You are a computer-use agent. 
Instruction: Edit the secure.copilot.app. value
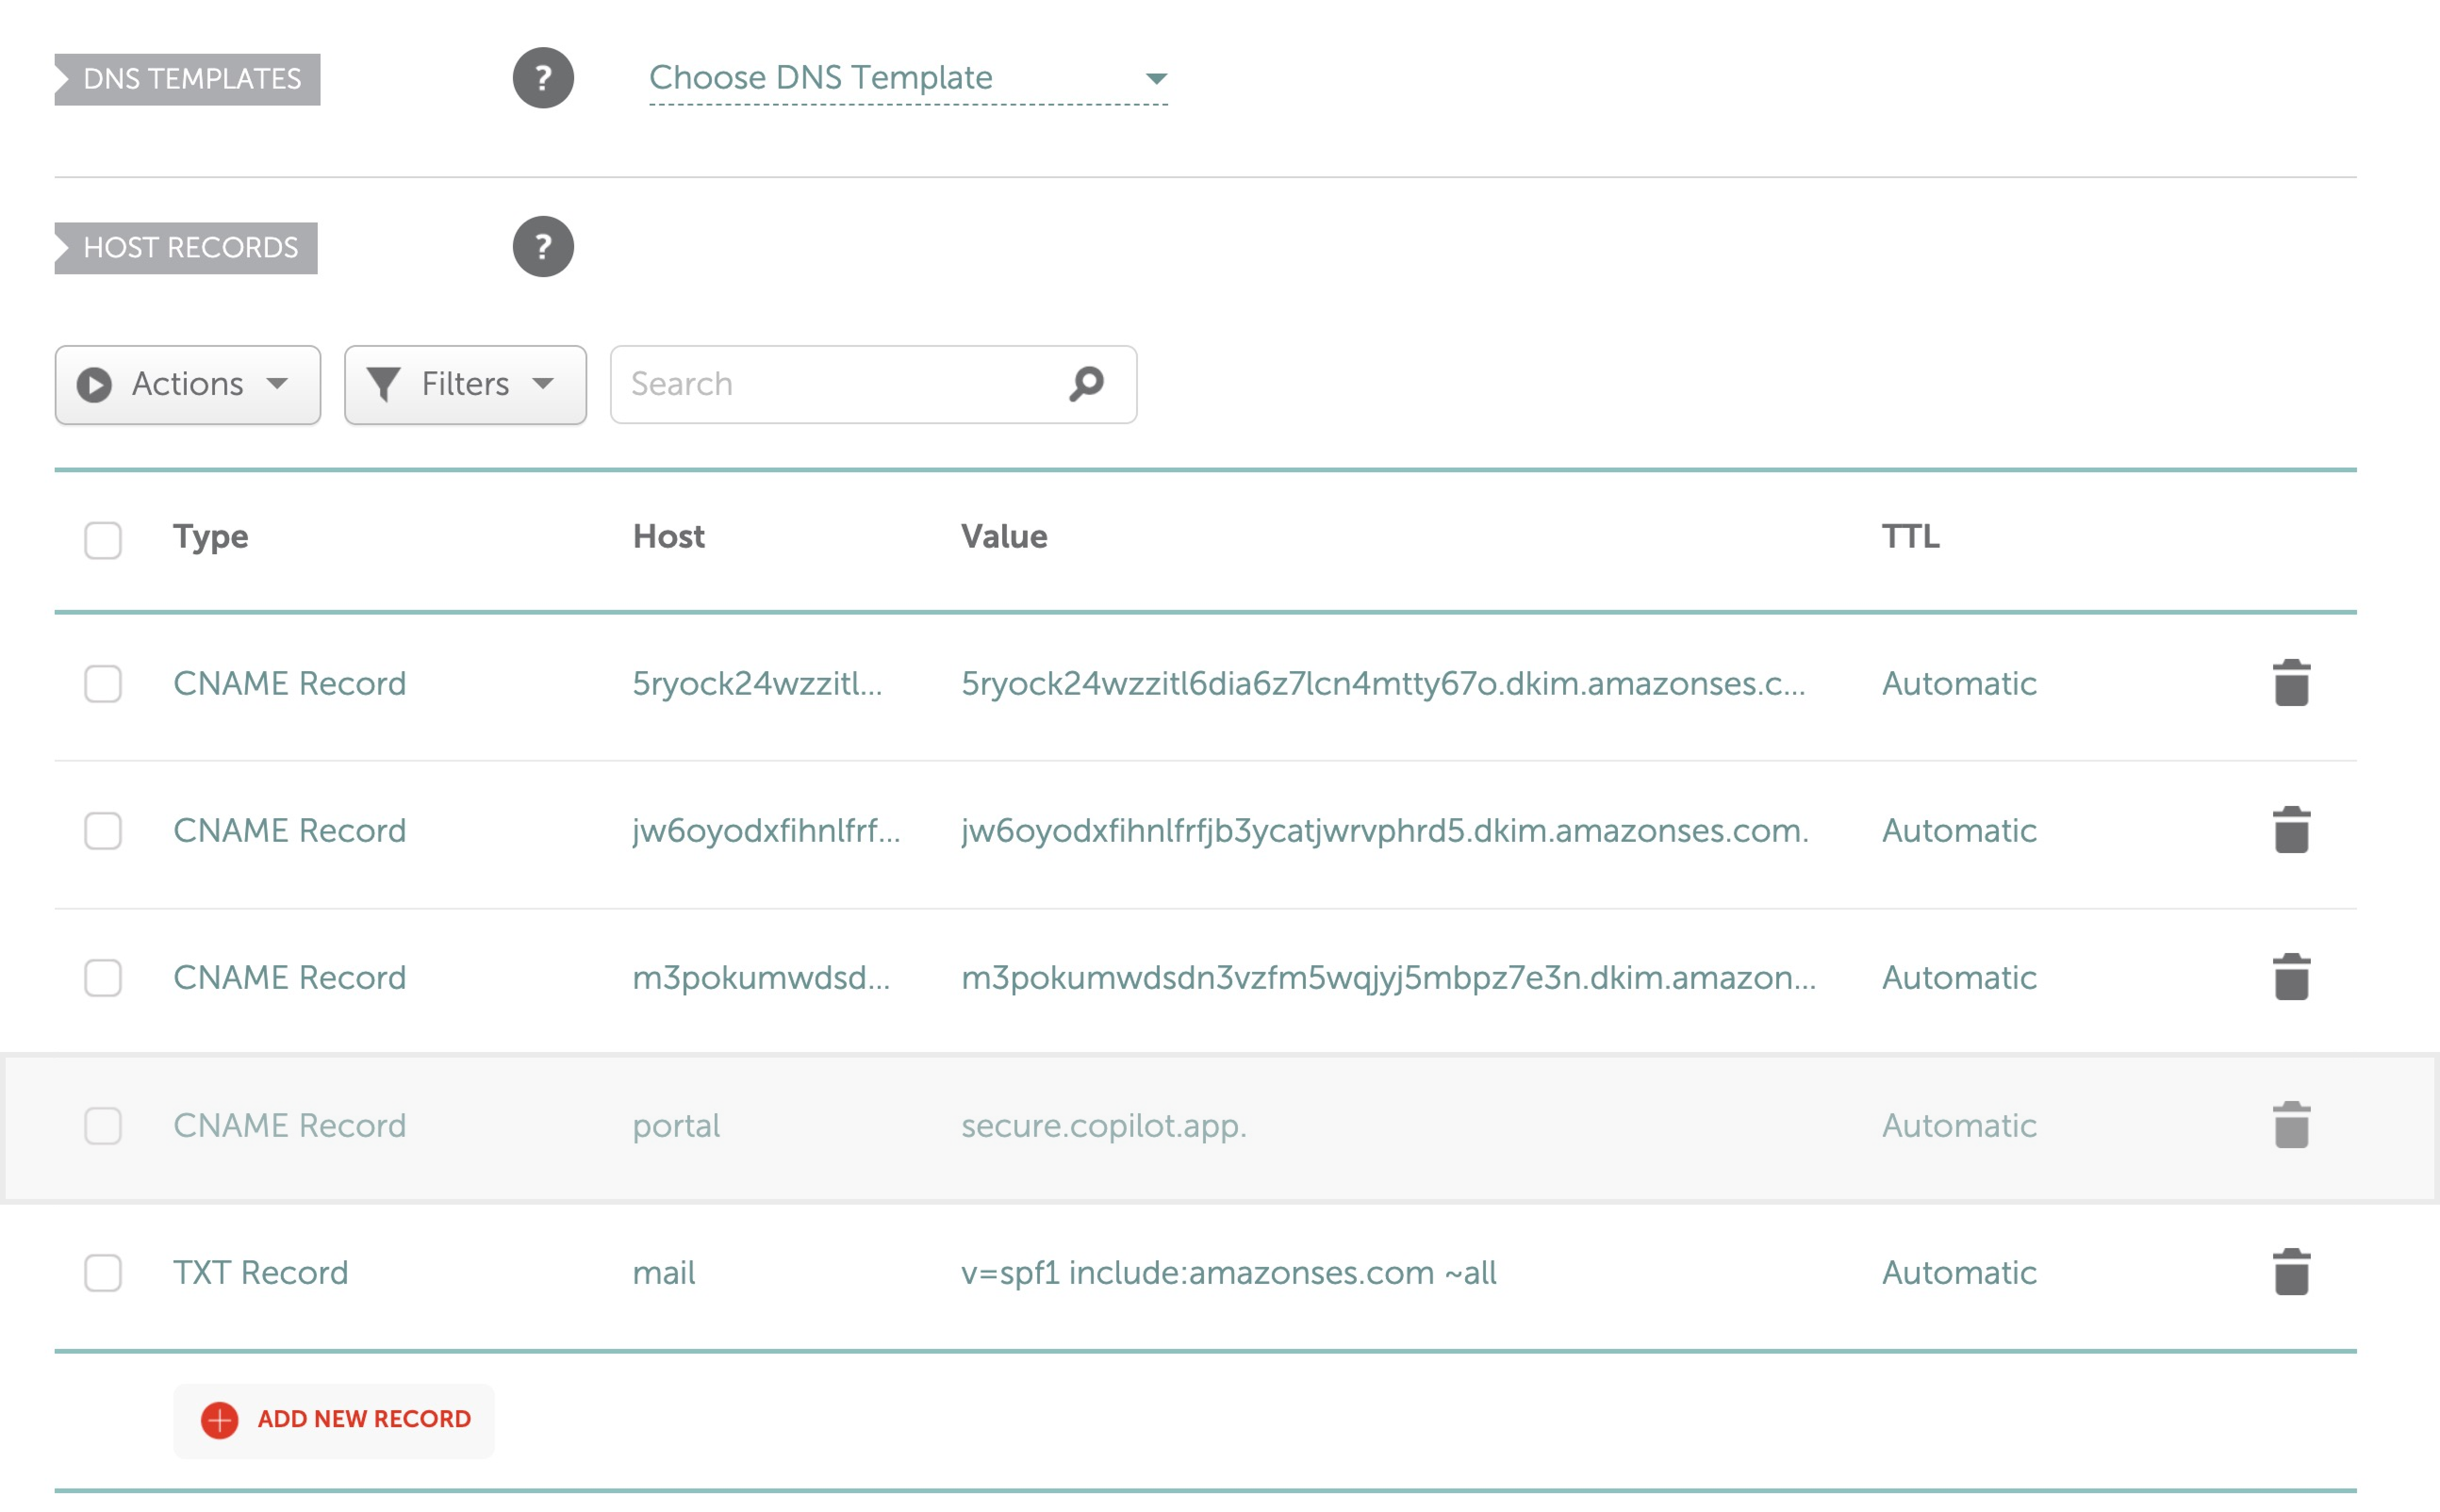click(x=1104, y=1126)
